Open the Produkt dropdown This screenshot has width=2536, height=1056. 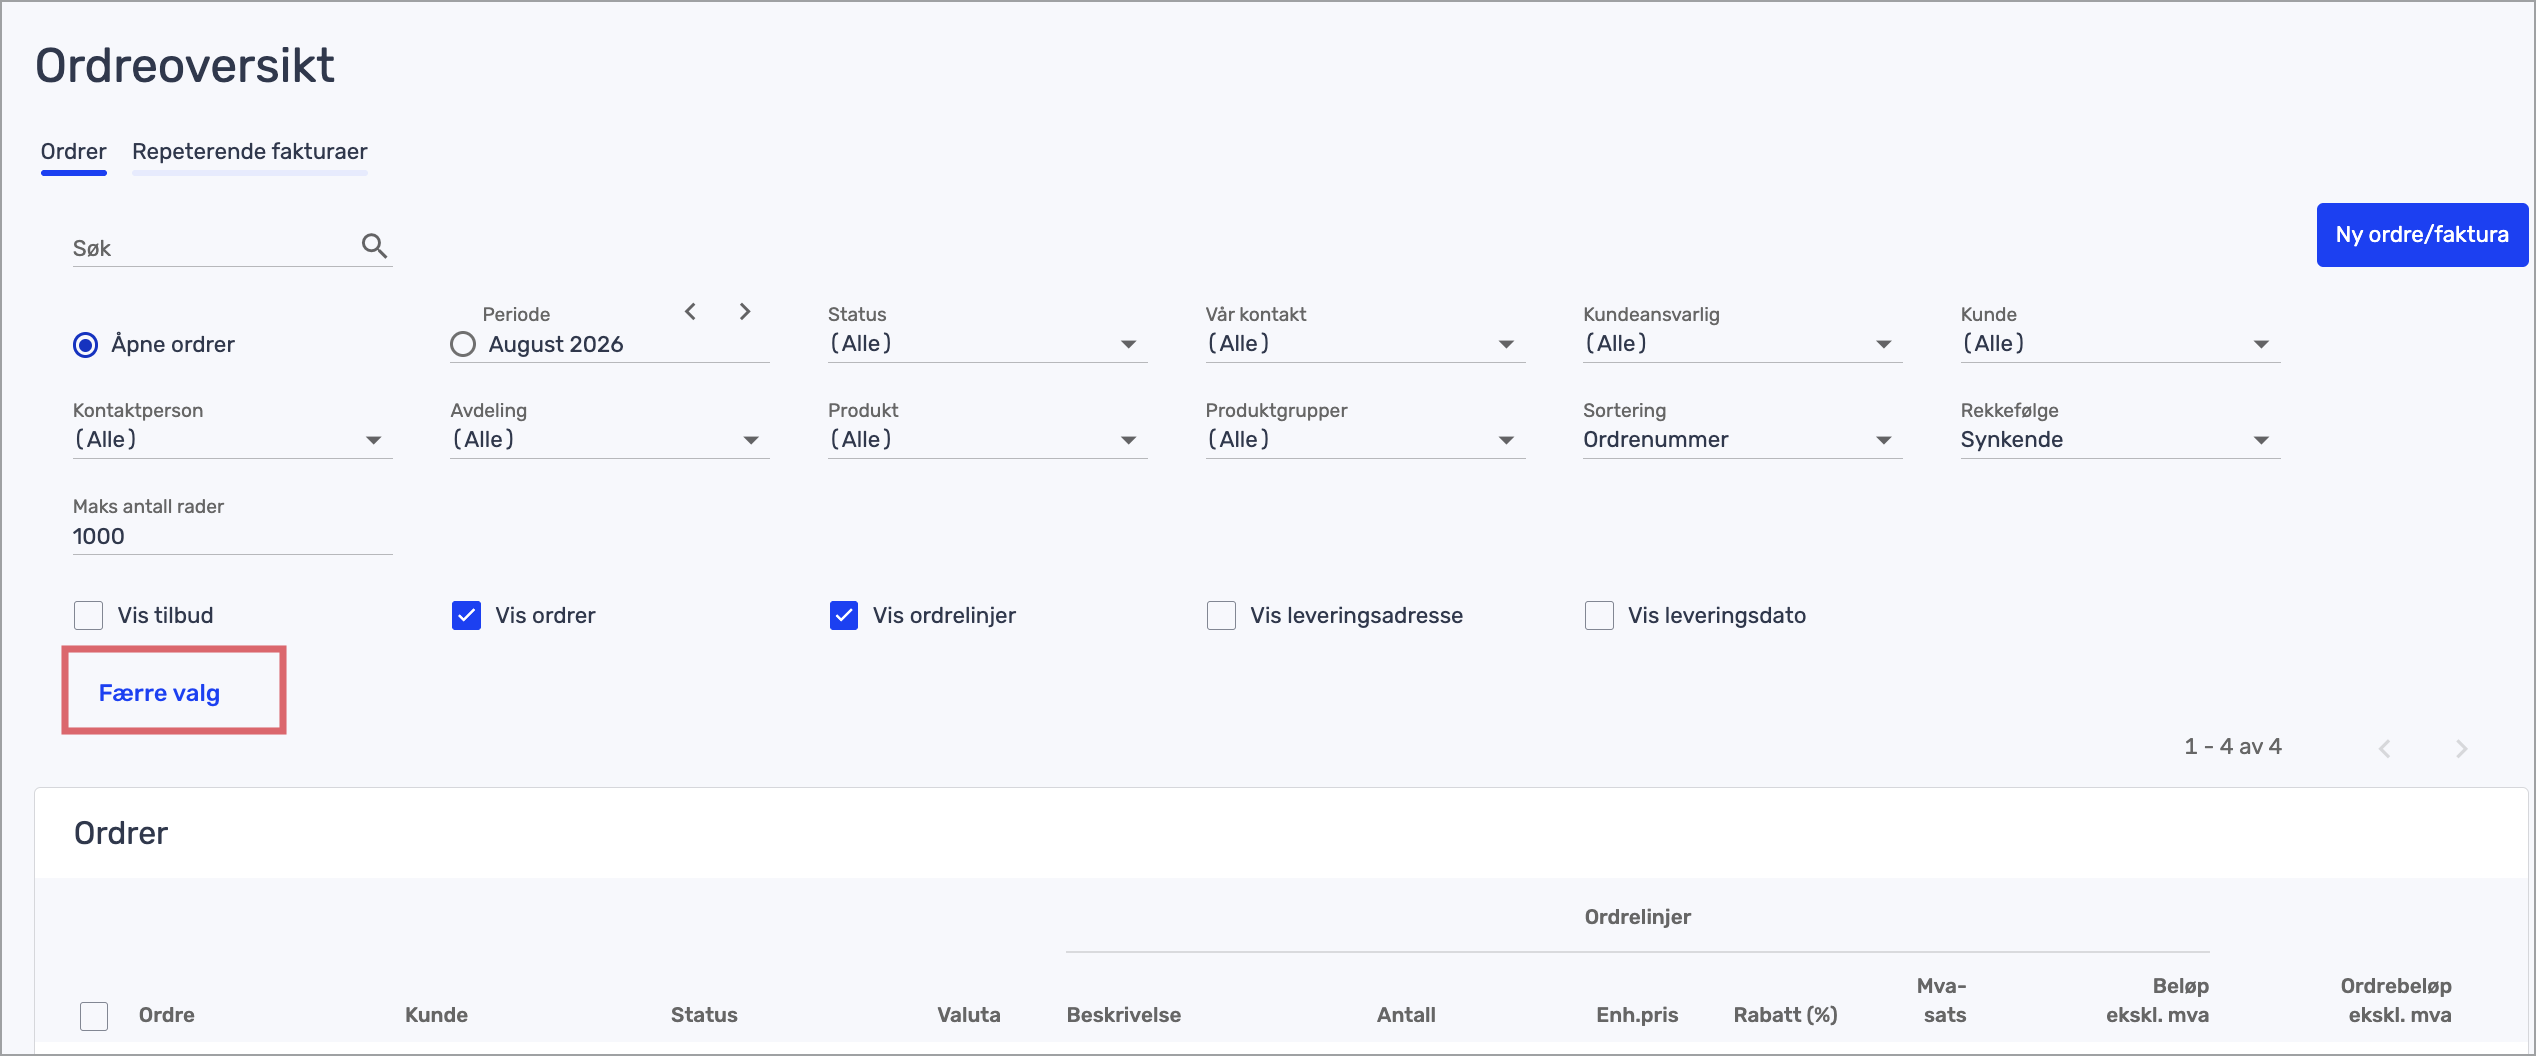(x=987, y=440)
